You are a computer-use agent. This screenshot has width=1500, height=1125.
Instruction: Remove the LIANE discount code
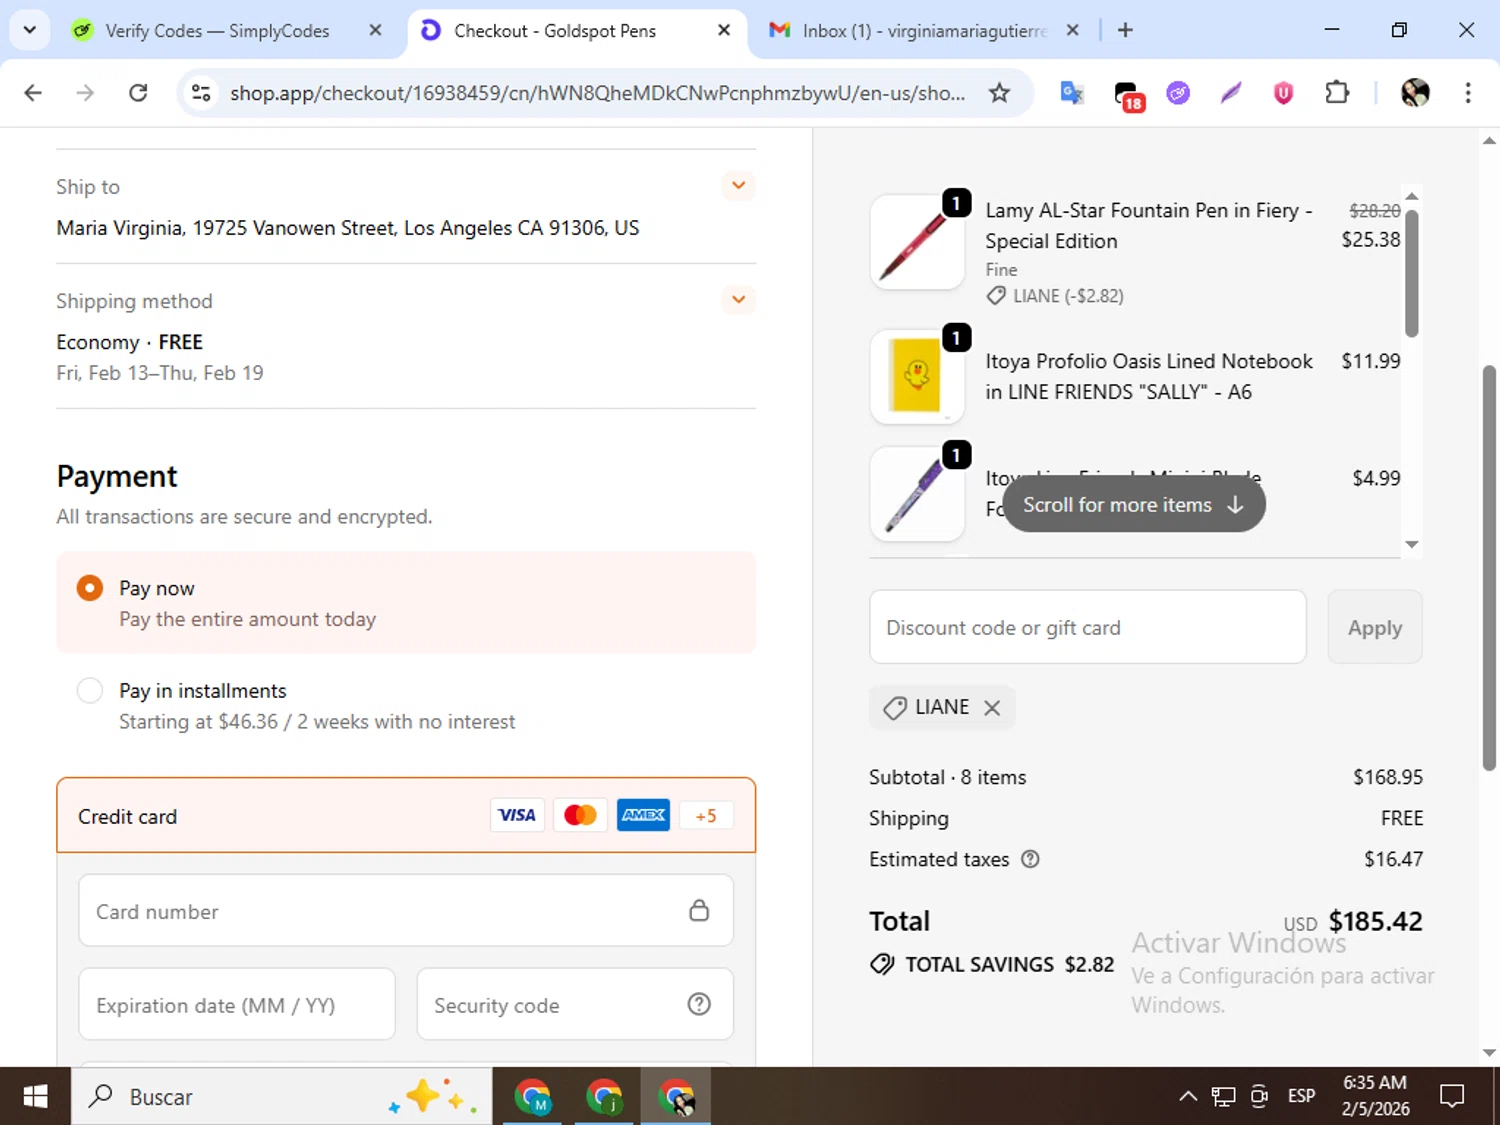[992, 708]
